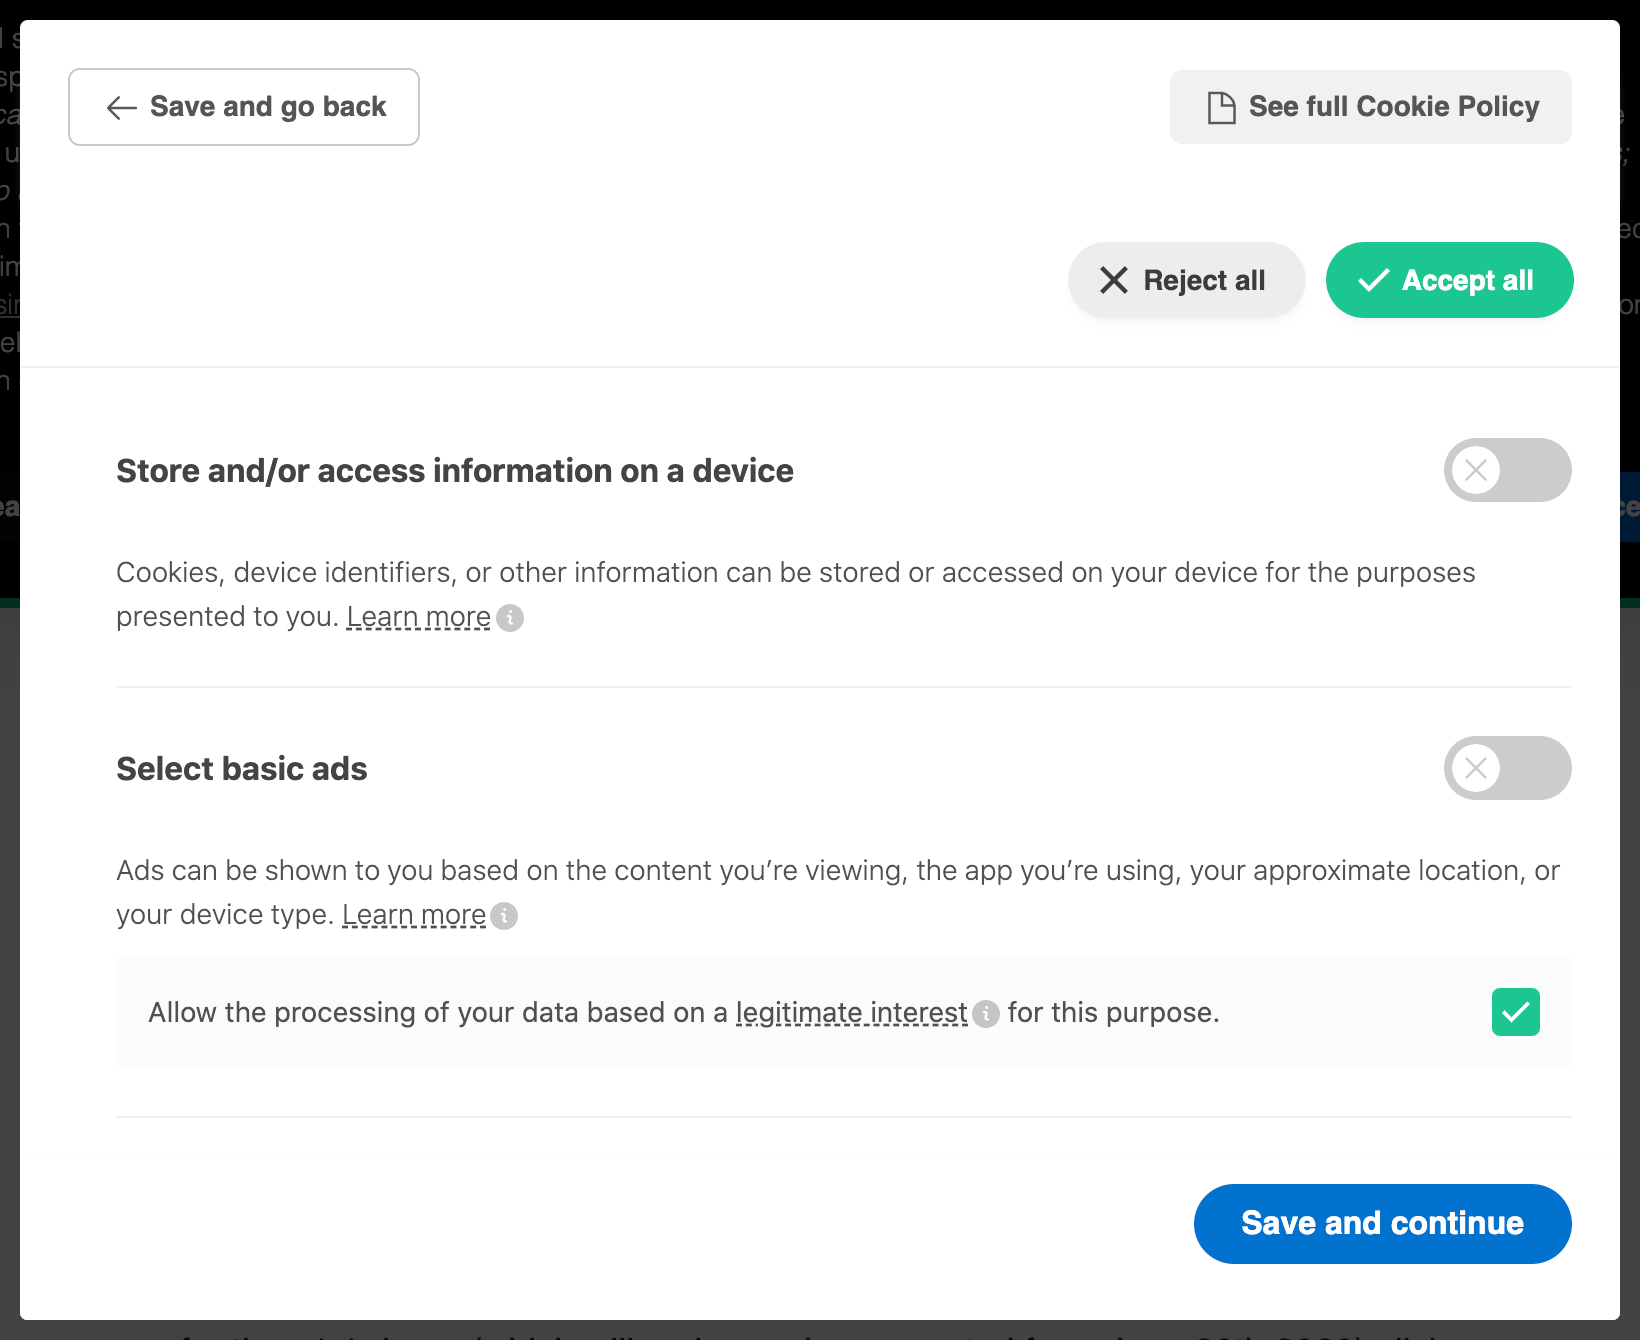Click the Accept all button
The image size is (1640, 1340).
coord(1448,280)
